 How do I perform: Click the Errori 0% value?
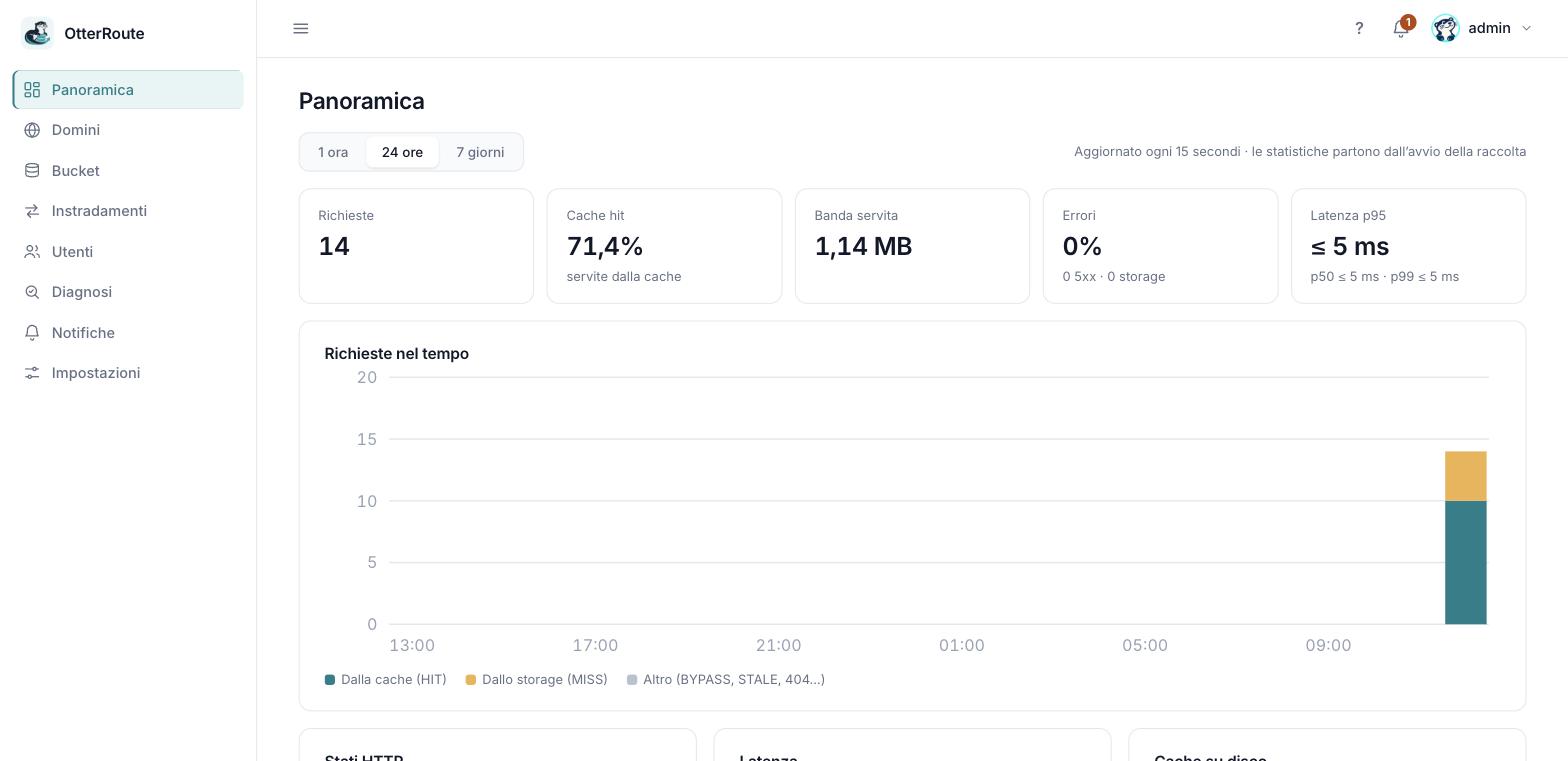point(1082,247)
